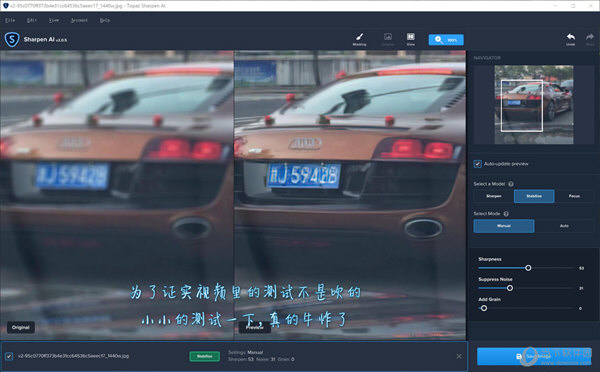Open the View layout icon
This screenshot has width=600, height=372.
[x=411, y=39]
